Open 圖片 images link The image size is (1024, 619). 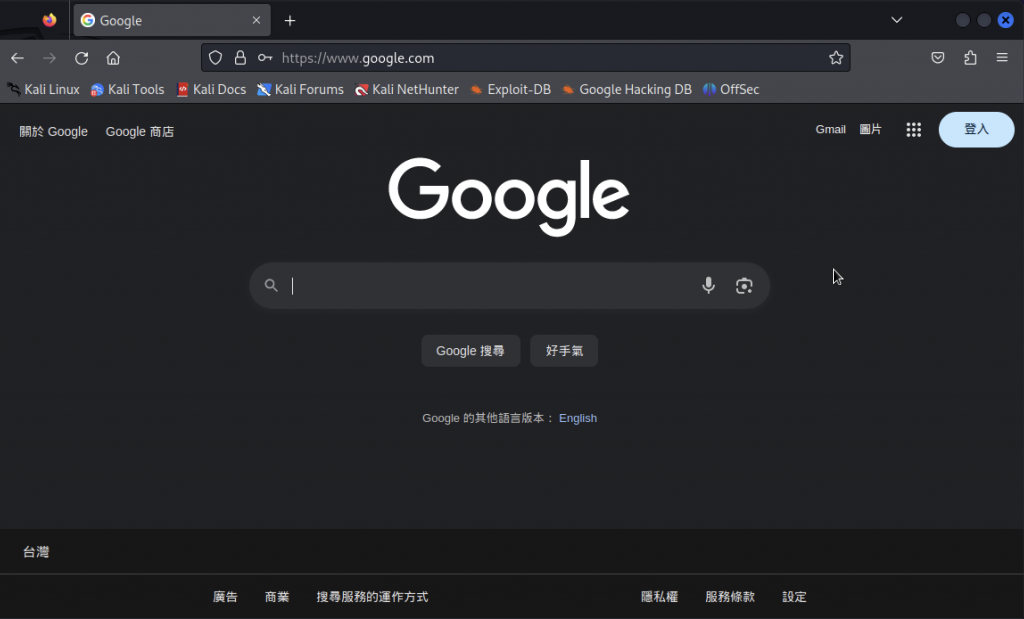(871, 129)
